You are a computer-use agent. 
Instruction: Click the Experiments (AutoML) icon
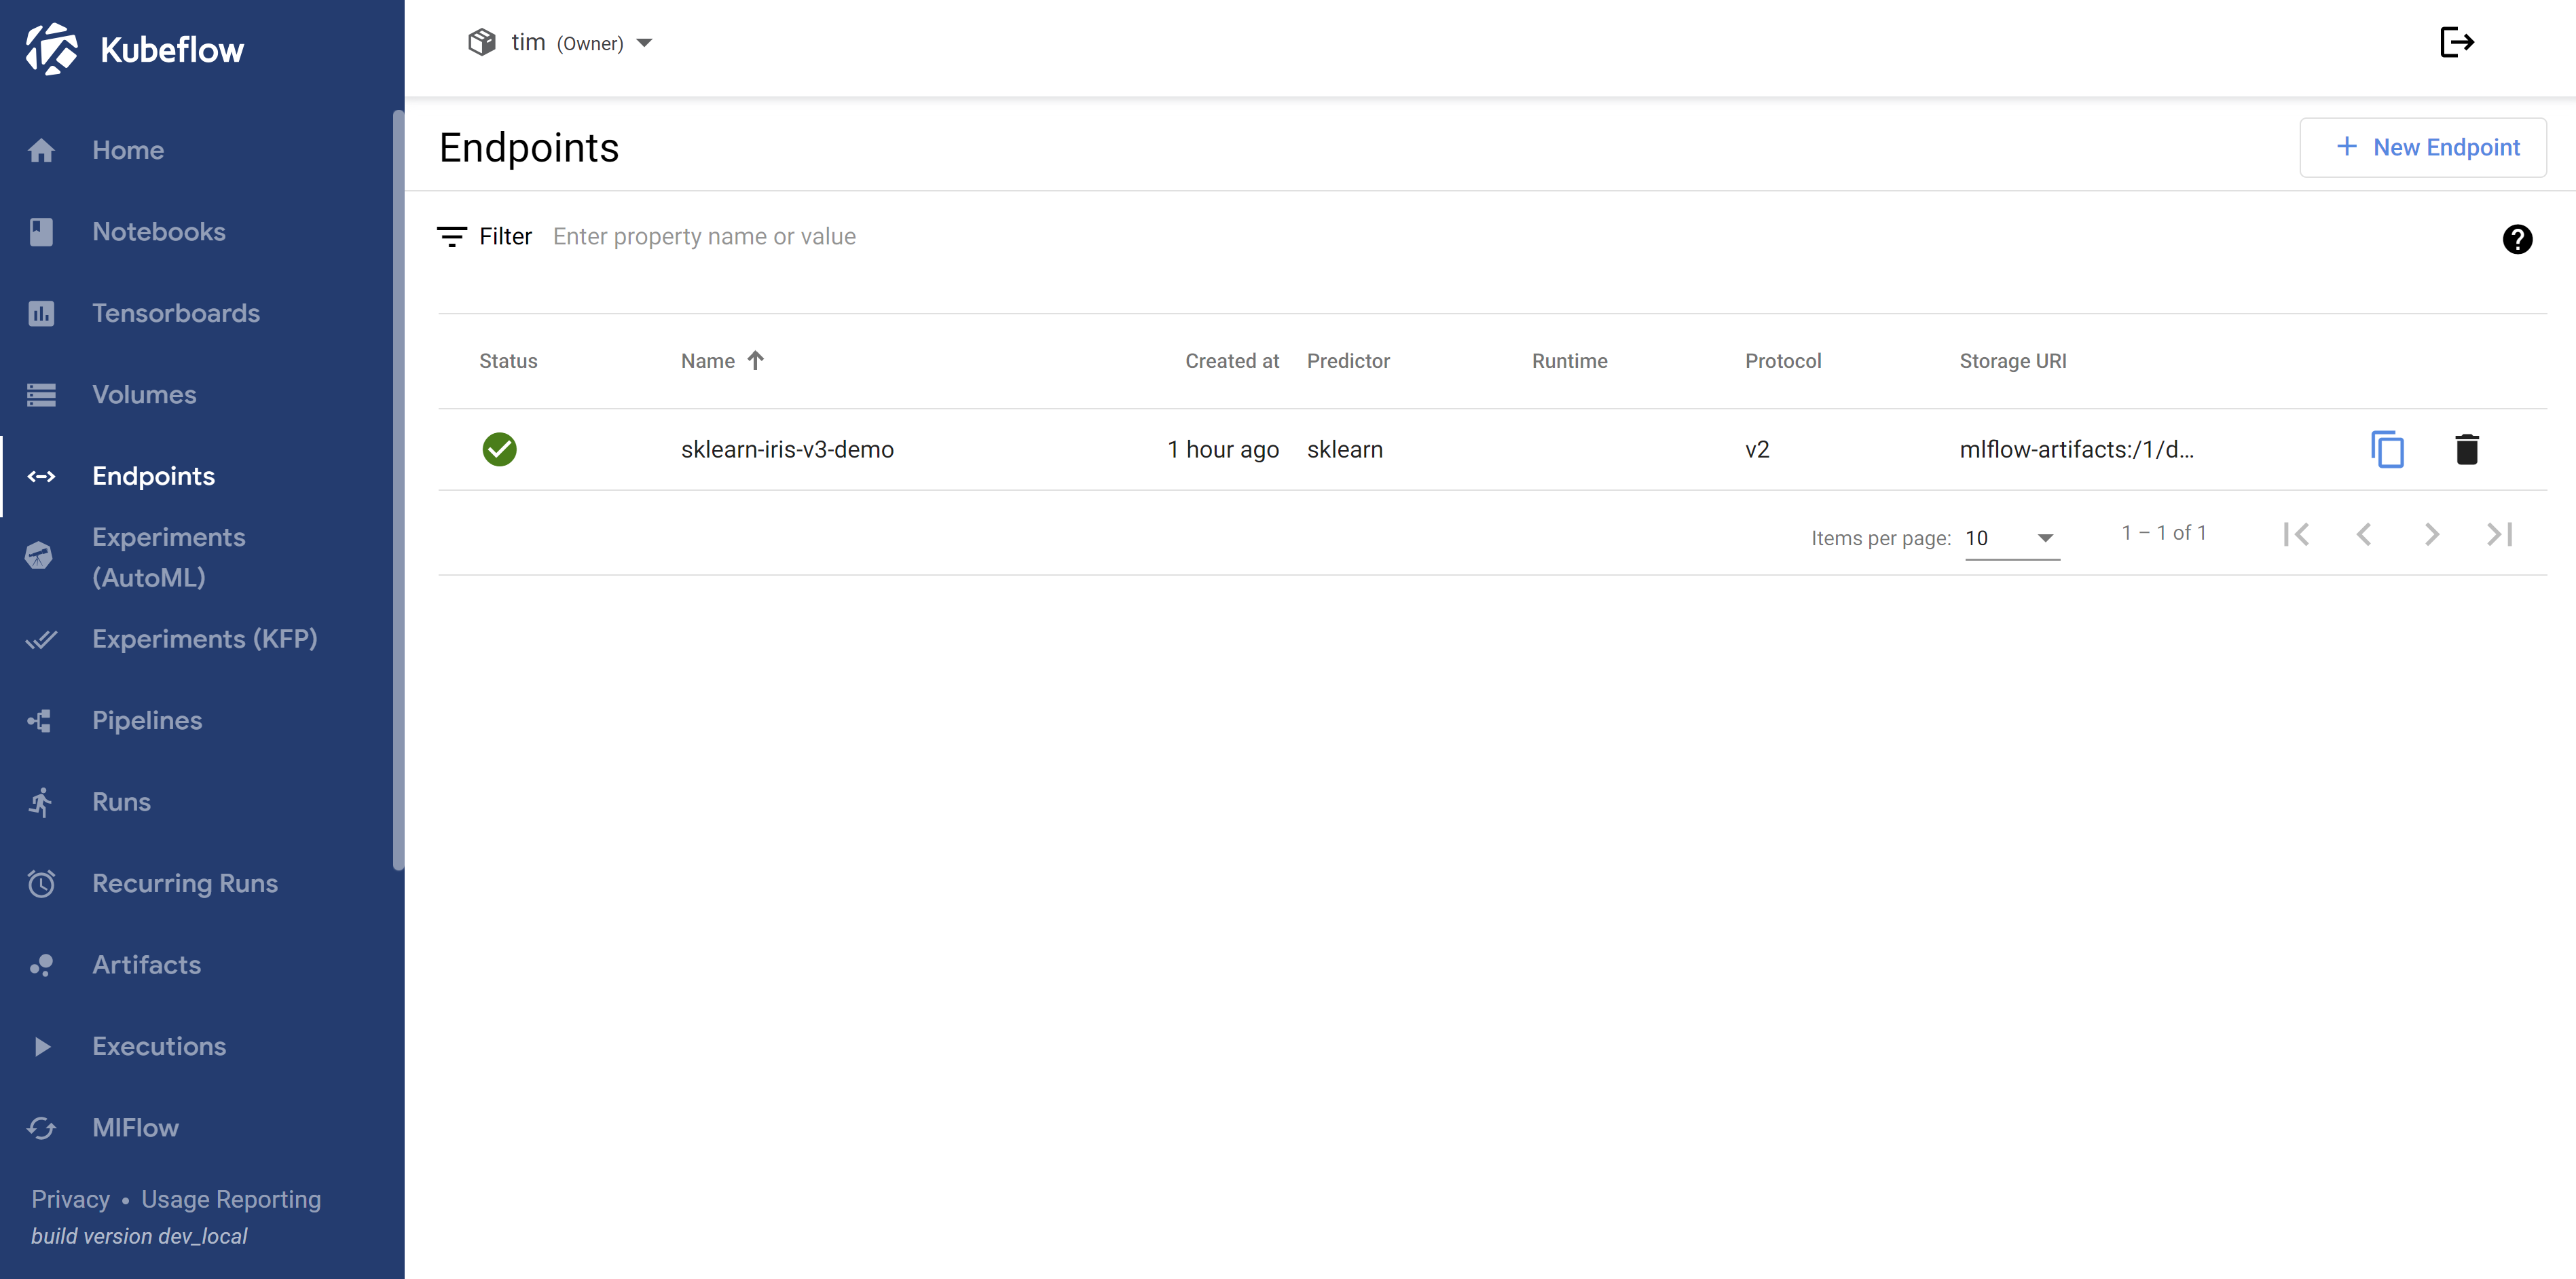pyautogui.click(x=39, y=556)
